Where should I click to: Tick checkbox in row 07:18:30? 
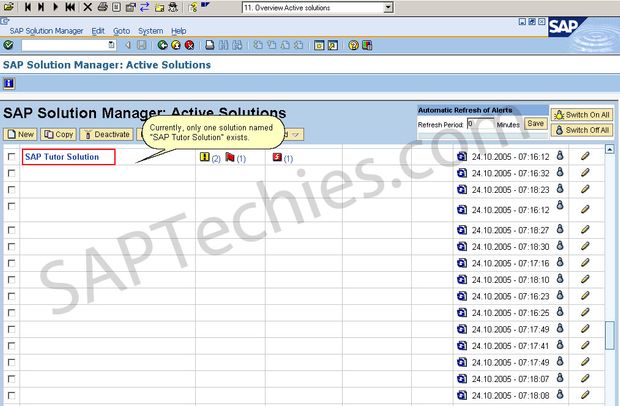coord(11,247)
